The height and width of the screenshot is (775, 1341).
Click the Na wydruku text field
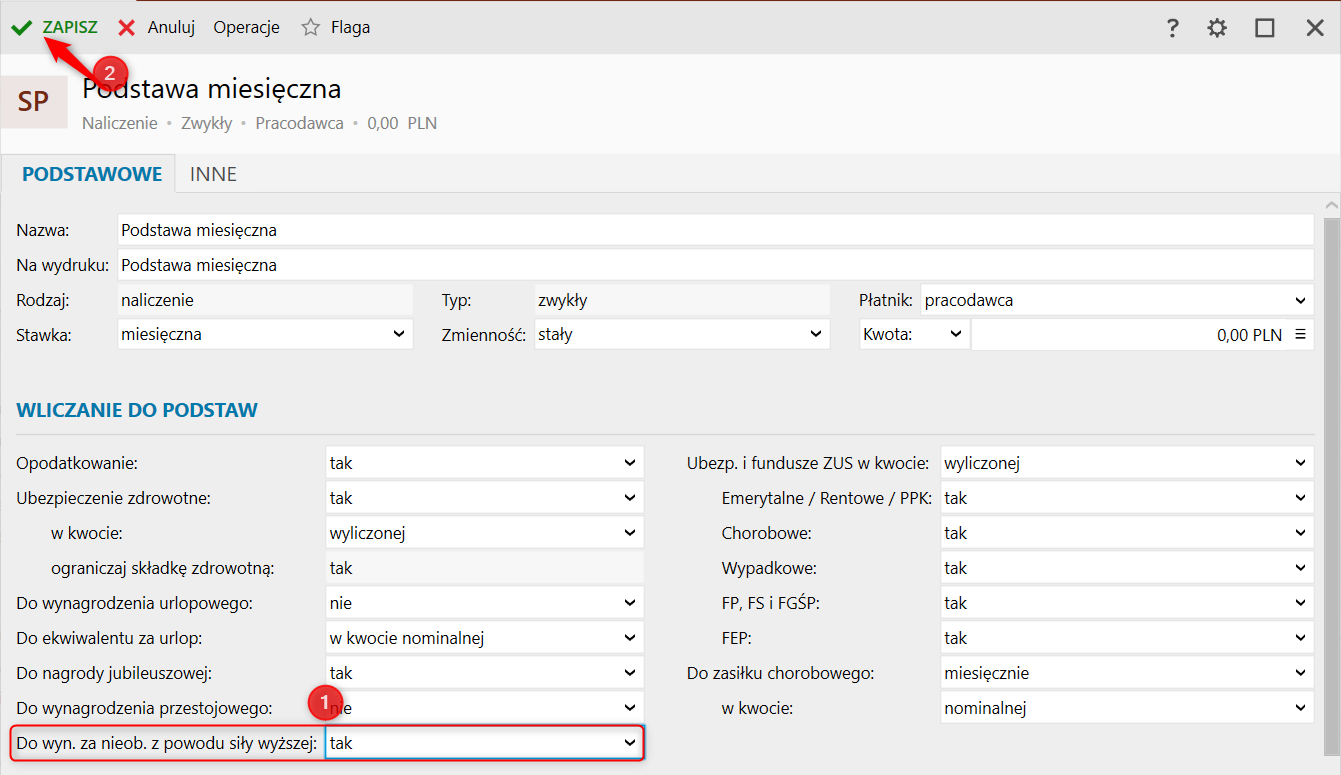pos(714,265)
